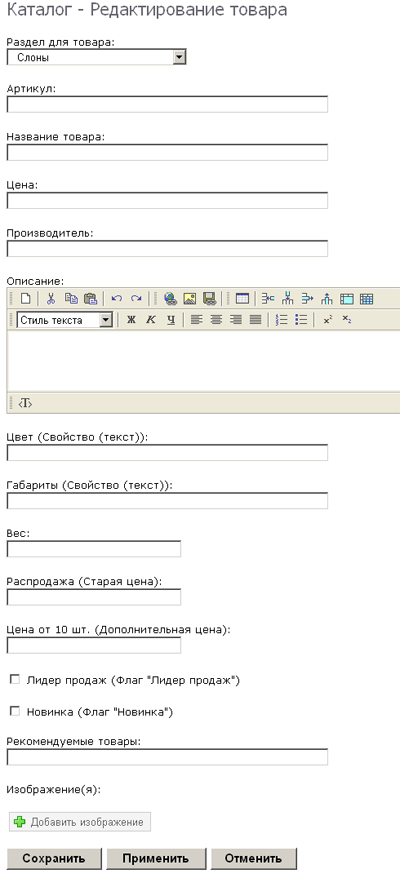Viewport: 400px width, 878px height.
Task: Toggle italic formatting (К)
Action: coord(151,320)
